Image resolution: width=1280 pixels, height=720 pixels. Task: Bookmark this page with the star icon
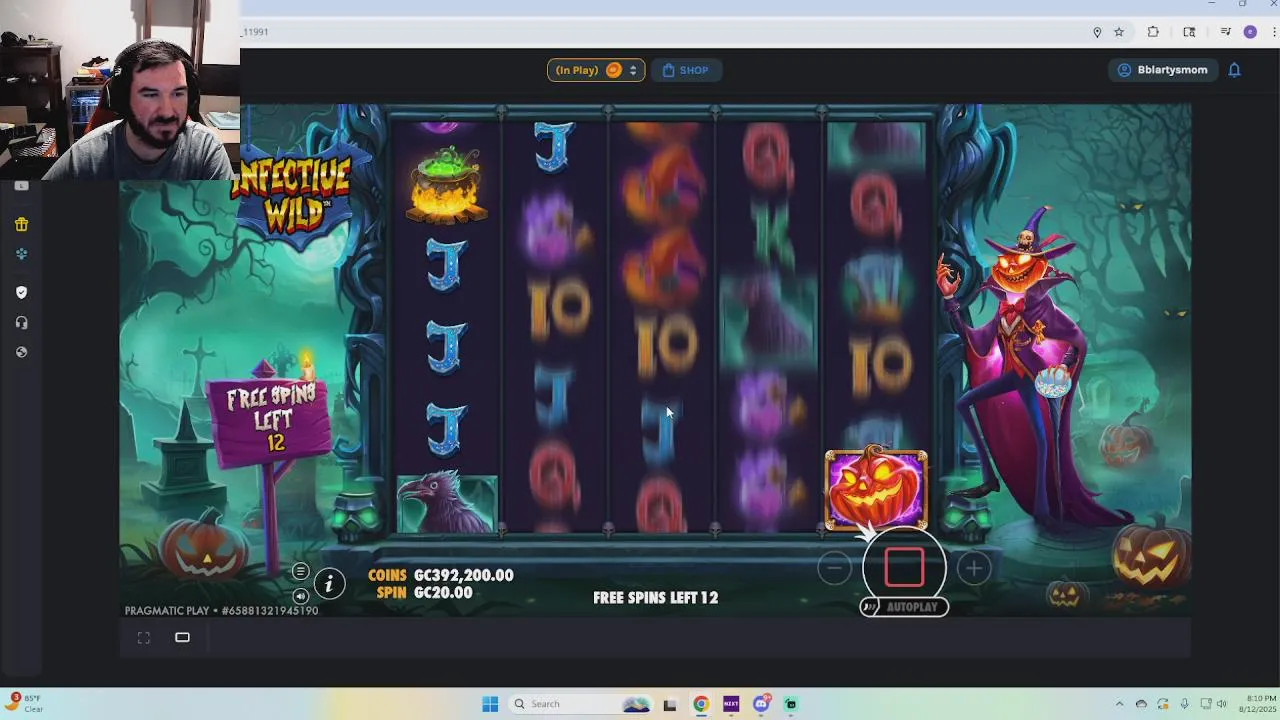(1119, 32)
